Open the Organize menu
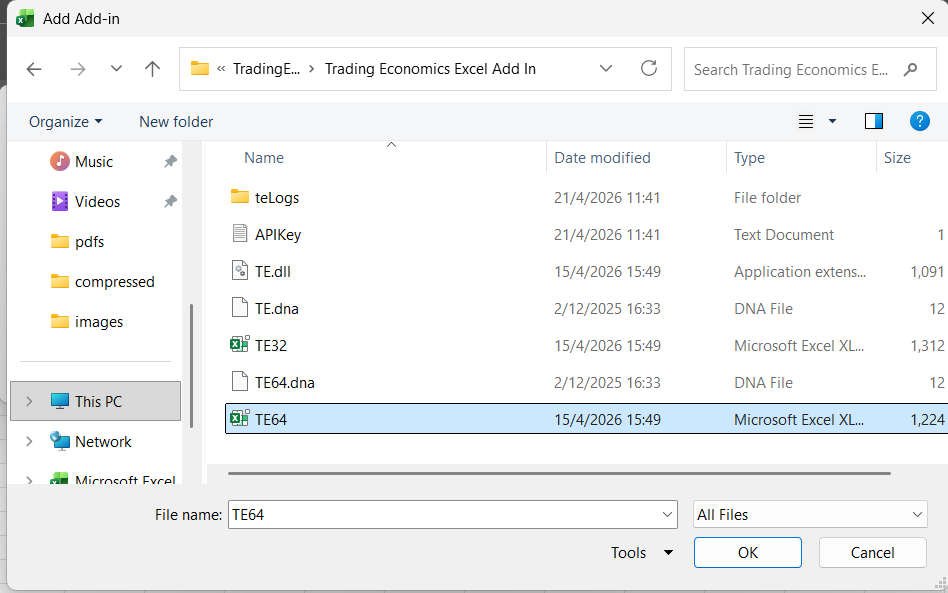The image size is (948, 593). (x=65, y=122)
